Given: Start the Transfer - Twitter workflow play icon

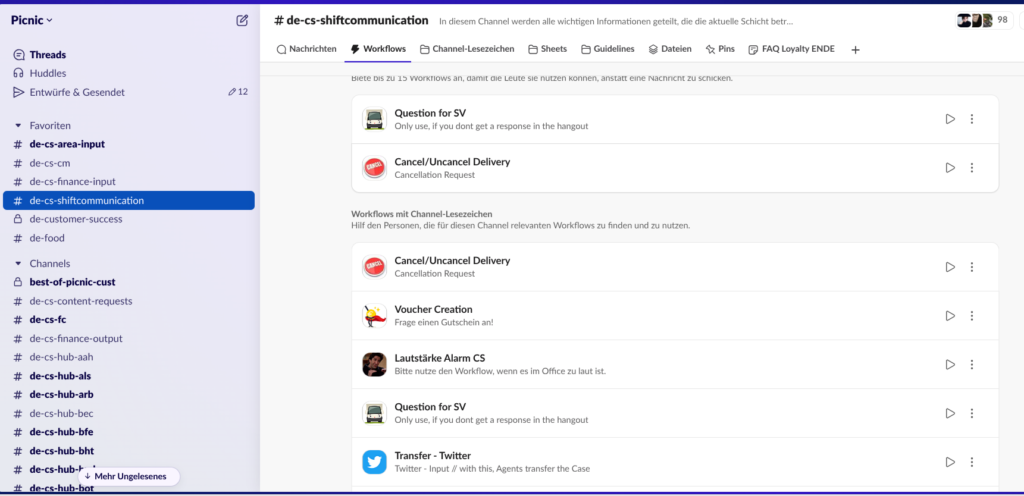Looking at the screenshot, I should (950, 462).
